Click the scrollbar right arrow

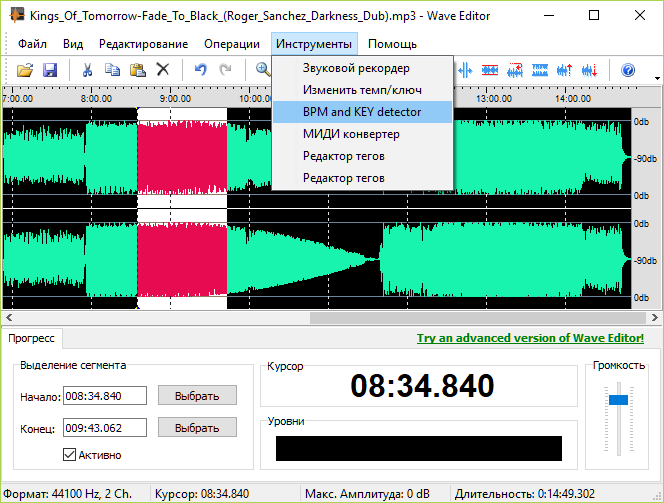(655, 317)
